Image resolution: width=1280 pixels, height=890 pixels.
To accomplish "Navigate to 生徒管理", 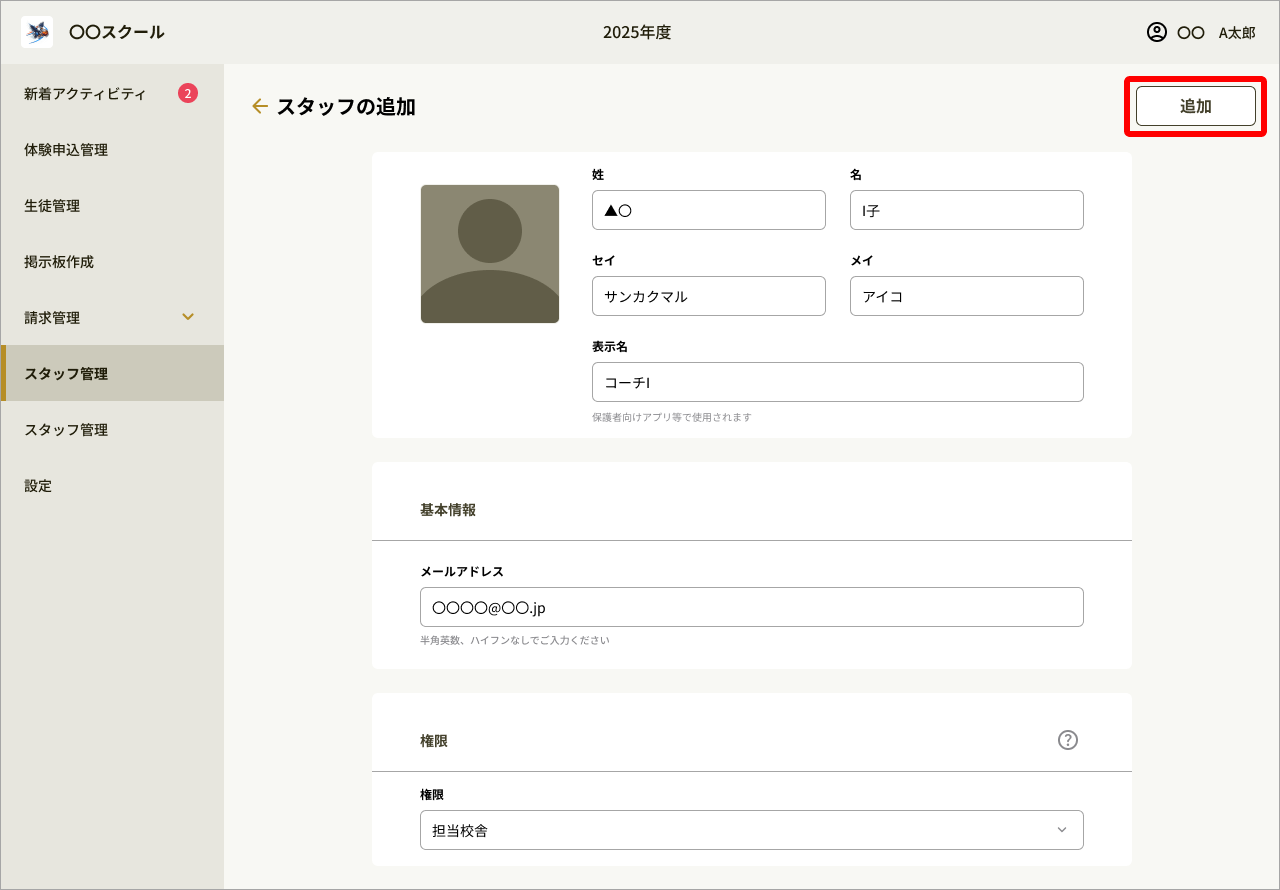I will click(x=52, y=206).
